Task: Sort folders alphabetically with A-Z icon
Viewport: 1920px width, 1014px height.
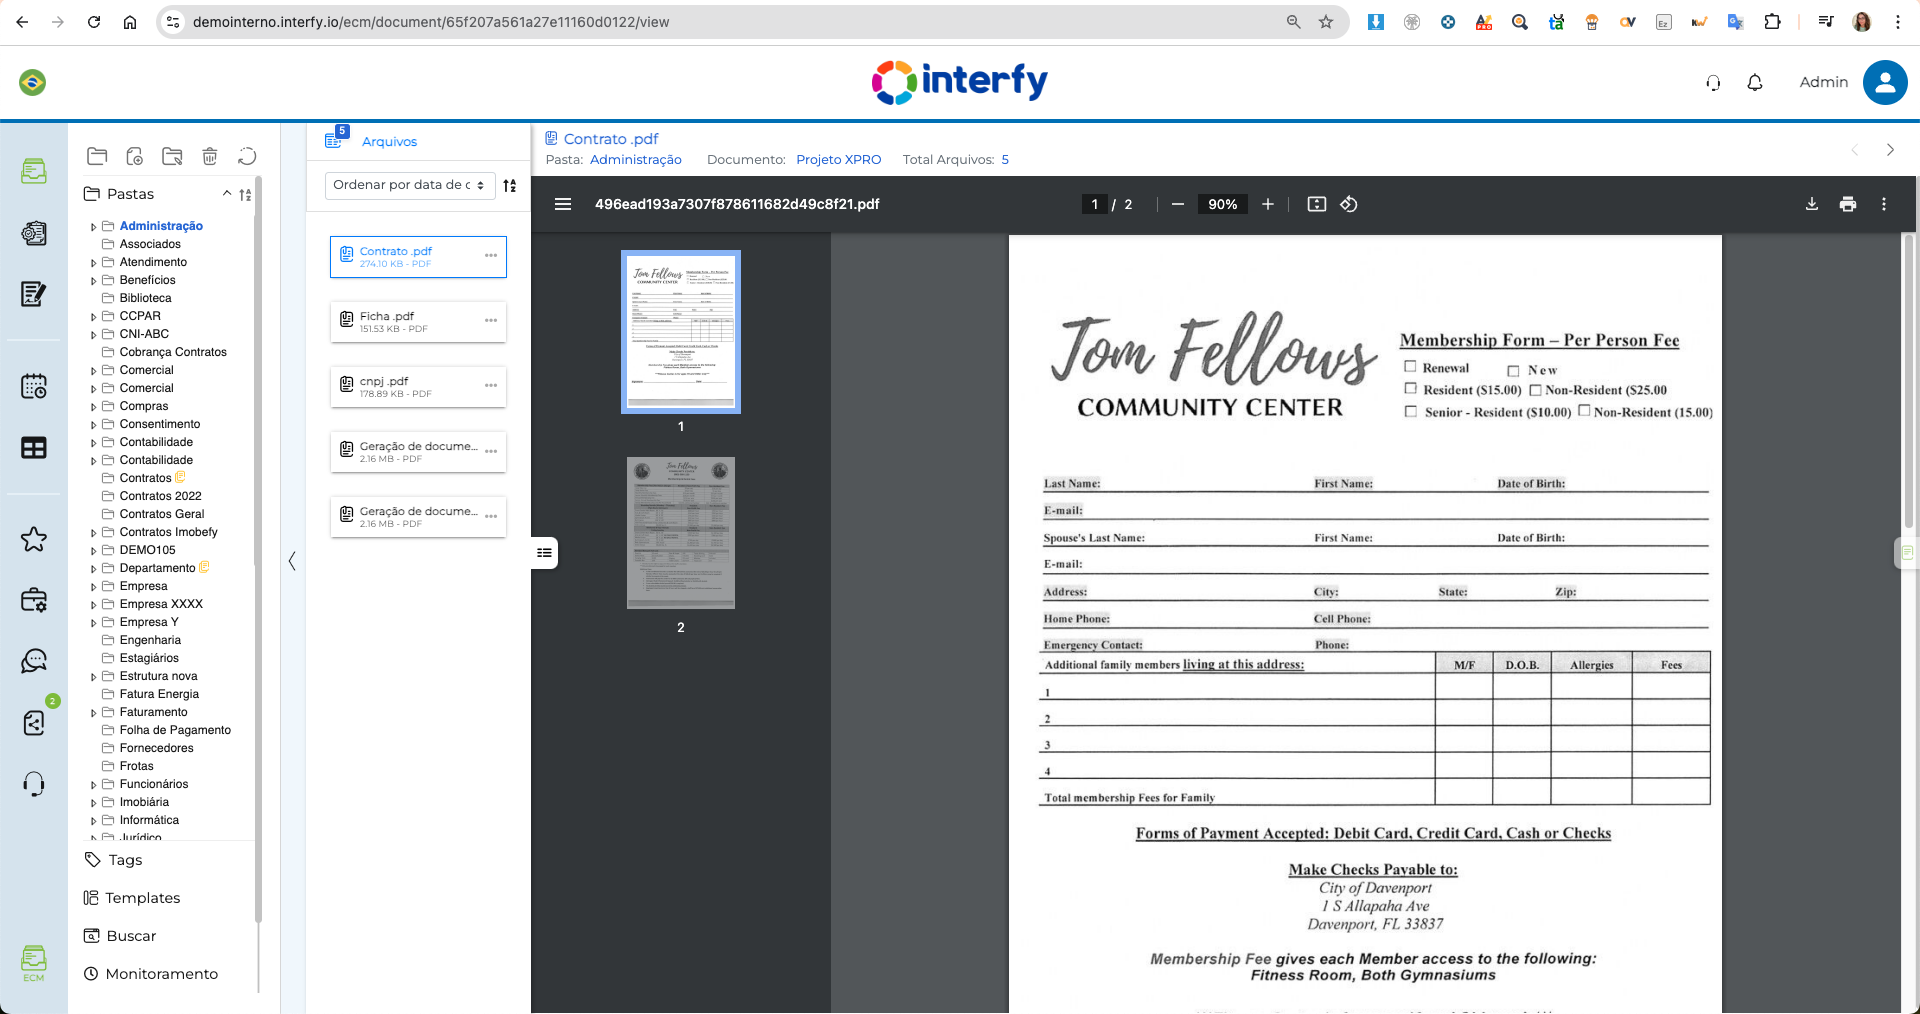Action: point(246,194)
